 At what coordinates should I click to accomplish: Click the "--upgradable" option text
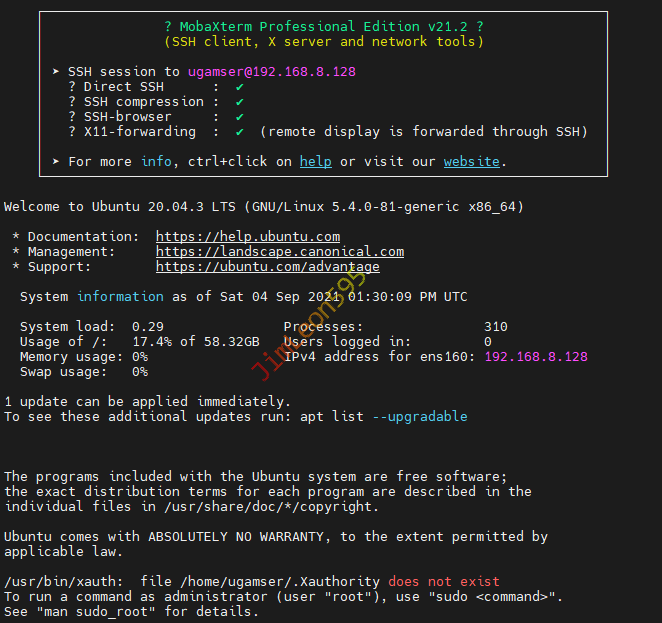(x=420, y=416)
